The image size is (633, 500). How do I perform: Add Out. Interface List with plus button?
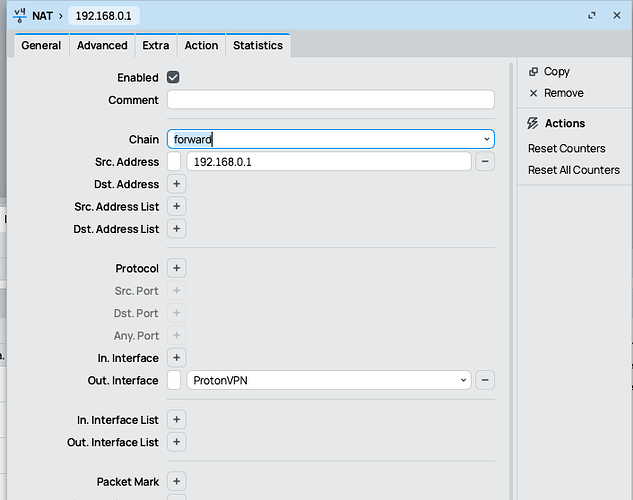176,442
